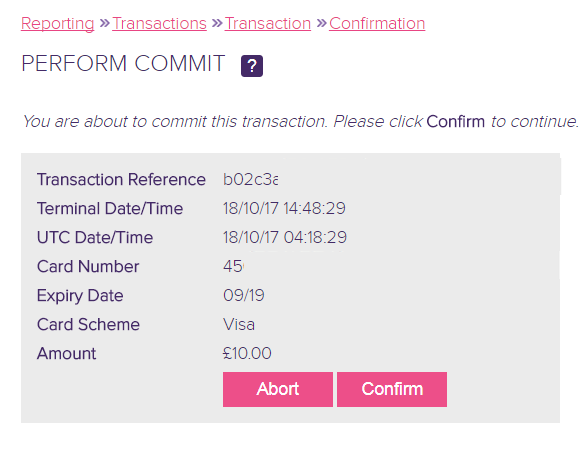Click the UTC Date/Time value
The height and width of the screenshot is (460, 581).
285,237
